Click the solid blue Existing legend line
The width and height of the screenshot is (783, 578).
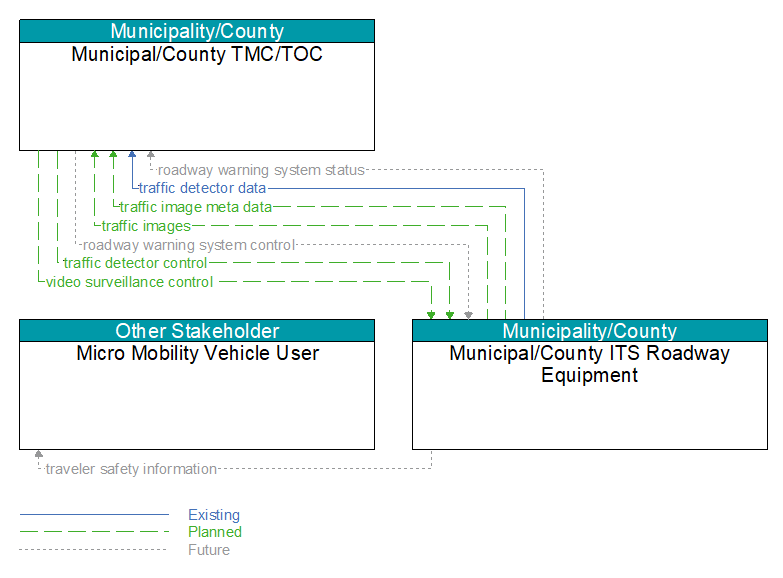coord(94,514)
